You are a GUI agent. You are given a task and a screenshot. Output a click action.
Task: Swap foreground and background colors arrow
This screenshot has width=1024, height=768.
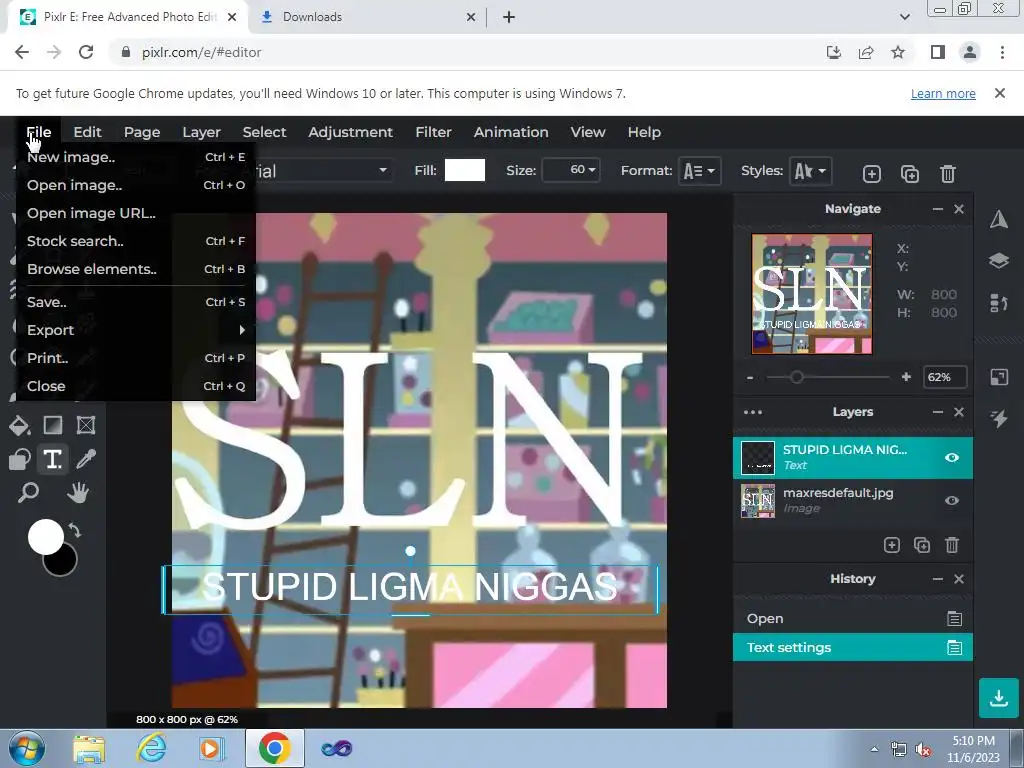point(74,530)
